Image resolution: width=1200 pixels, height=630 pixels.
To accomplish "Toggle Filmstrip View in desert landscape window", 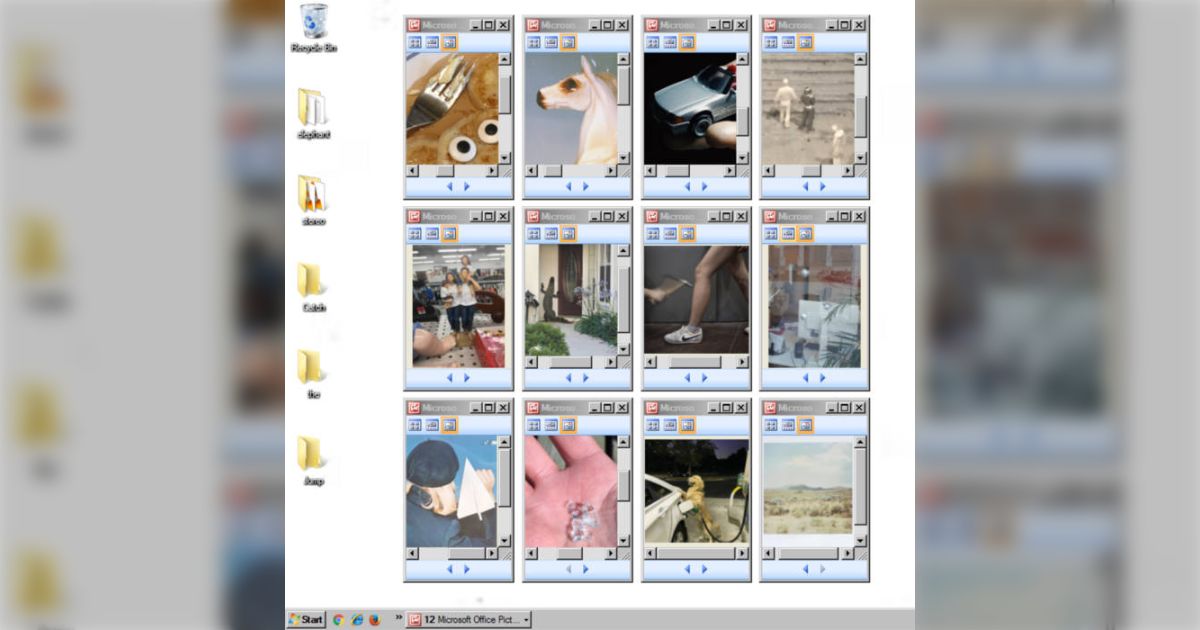I will click(788, 425).
